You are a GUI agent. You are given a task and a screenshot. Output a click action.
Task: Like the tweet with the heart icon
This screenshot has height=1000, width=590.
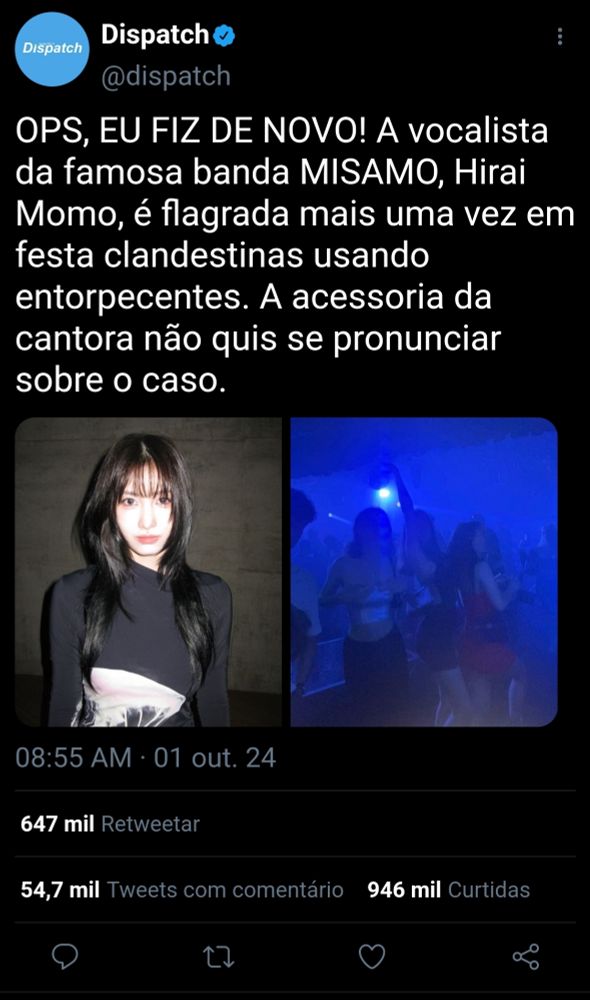click(x=372, y=957)
